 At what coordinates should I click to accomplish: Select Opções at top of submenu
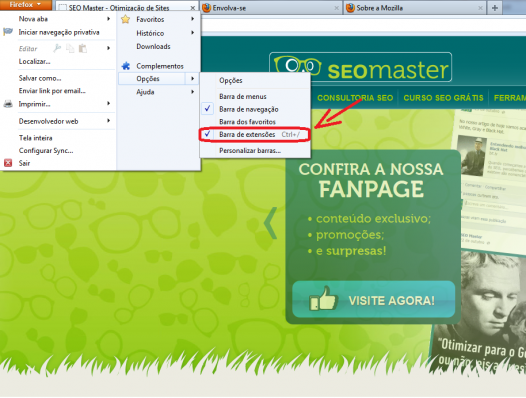click(231, 81)
